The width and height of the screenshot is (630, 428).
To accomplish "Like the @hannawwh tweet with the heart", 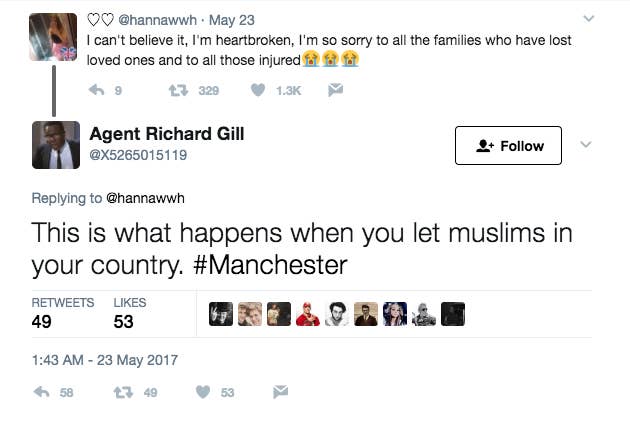I will [x=257, y=90].
